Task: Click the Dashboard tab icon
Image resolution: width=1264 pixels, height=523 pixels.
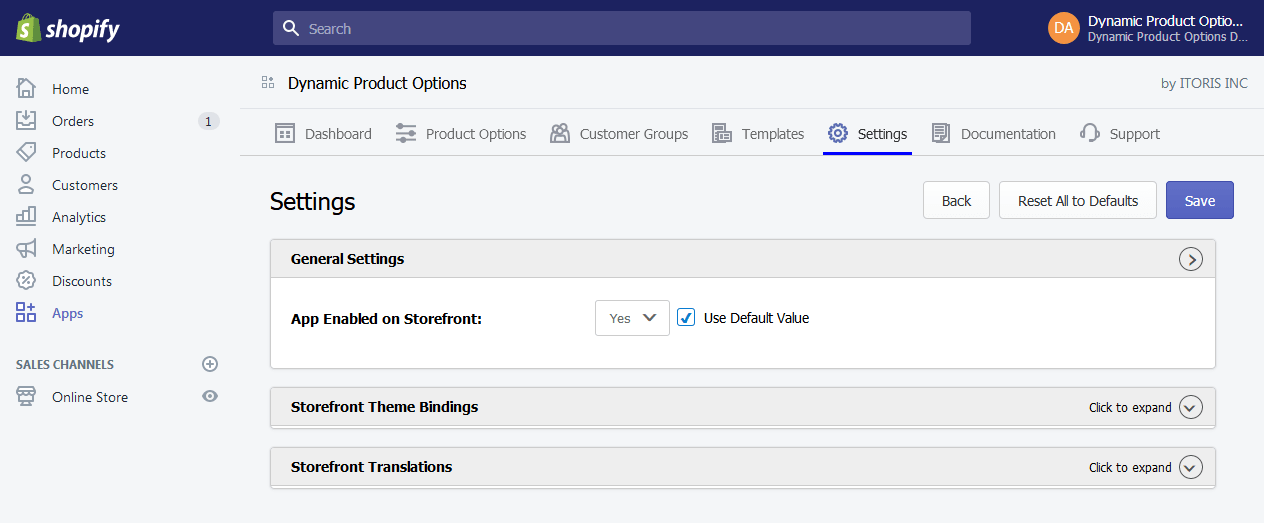Action: pyautogui.click(x=285, y=133)
